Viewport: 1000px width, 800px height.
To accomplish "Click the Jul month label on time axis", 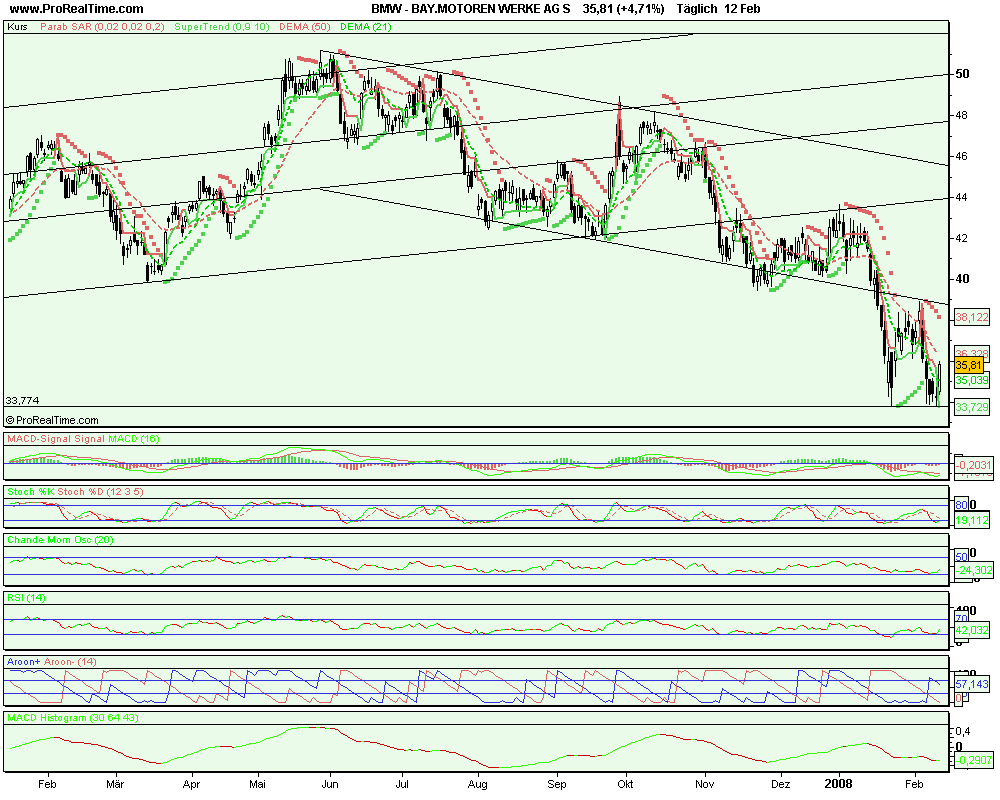I will pyautogui.click(x=402, y=784).
